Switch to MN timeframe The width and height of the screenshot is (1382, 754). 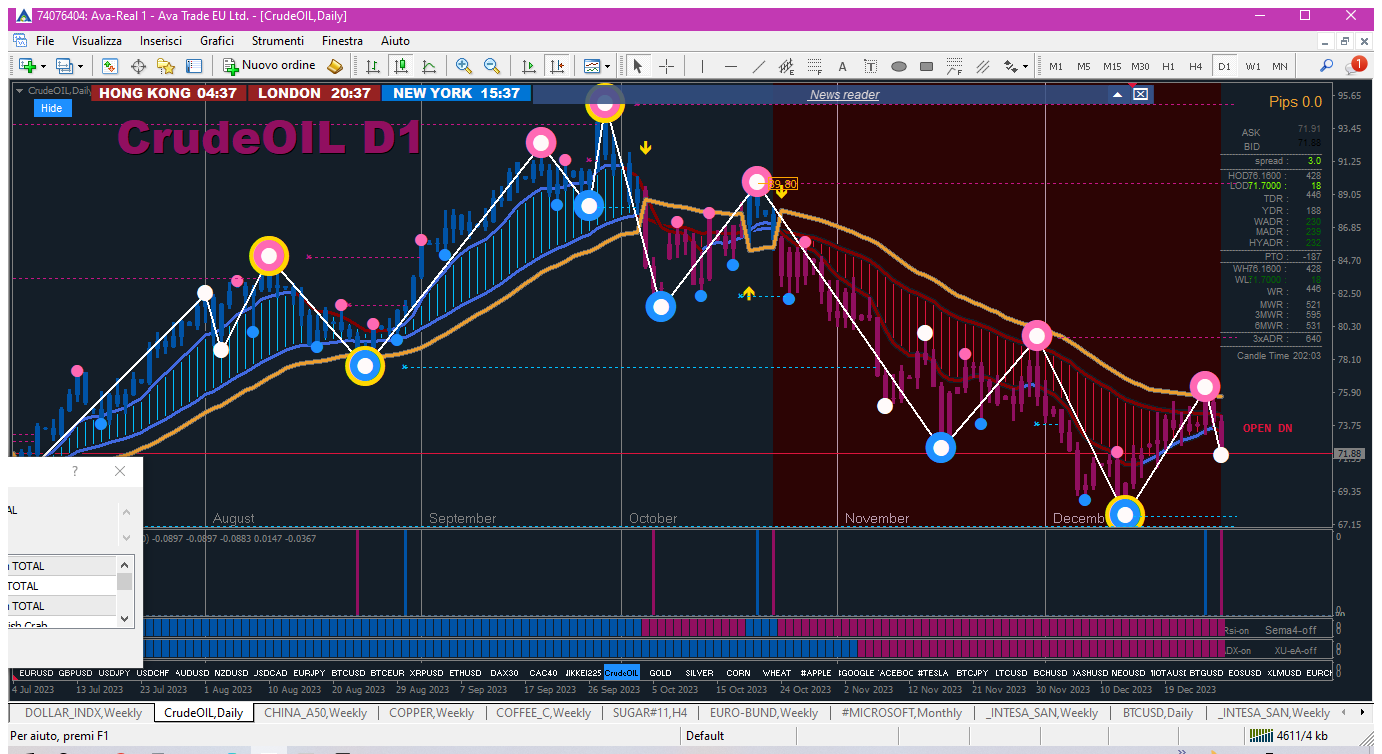1280,66
